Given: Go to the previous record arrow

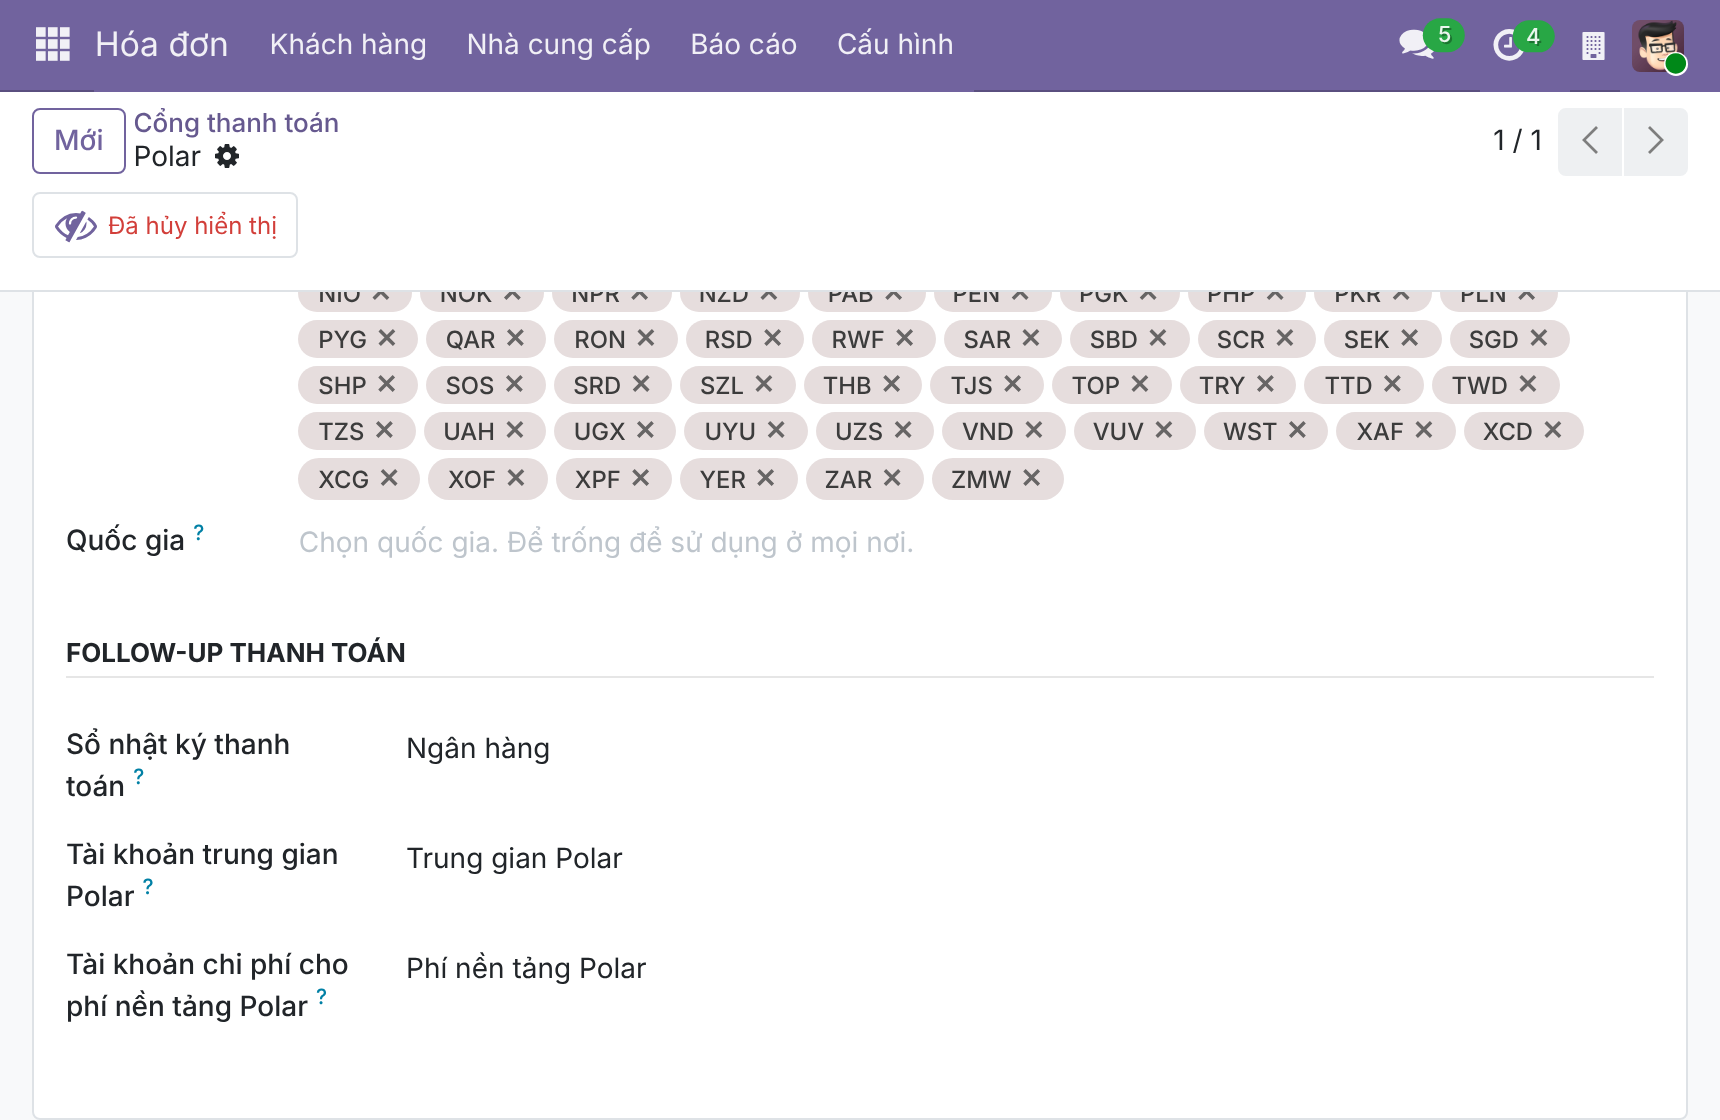Looking at the screenshot, I should click(1590, 141).
